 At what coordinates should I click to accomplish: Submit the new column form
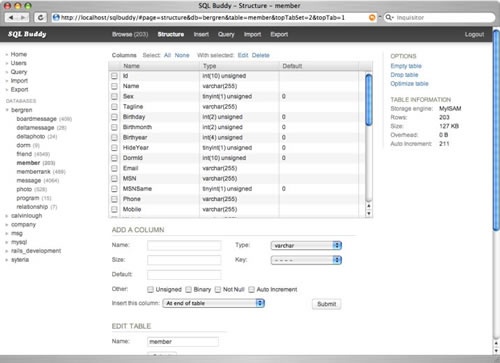pos(327,304)
